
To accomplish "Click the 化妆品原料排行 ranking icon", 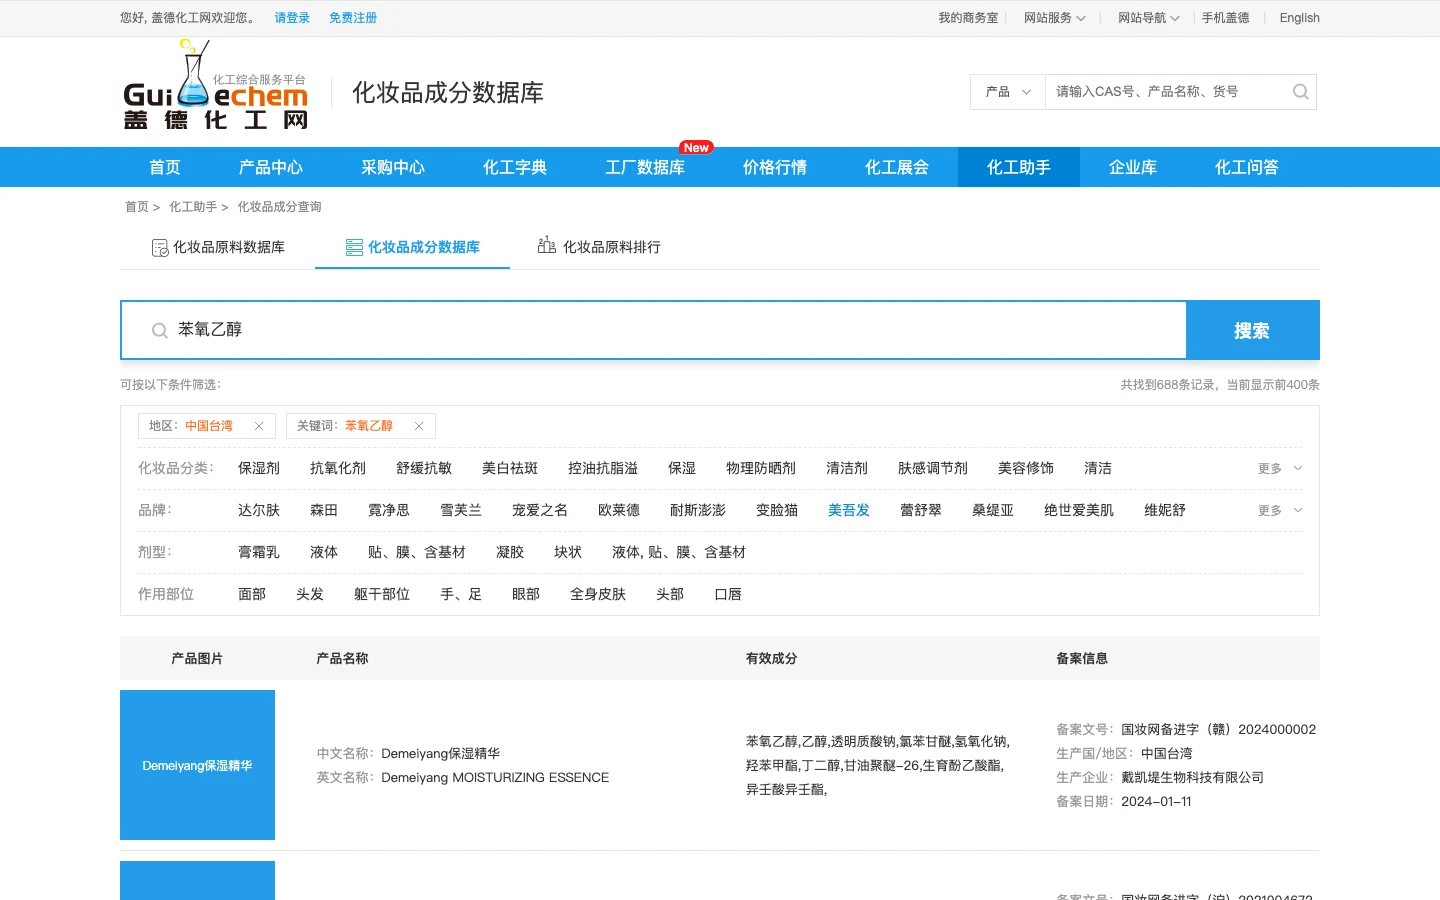I will point(547,245).
